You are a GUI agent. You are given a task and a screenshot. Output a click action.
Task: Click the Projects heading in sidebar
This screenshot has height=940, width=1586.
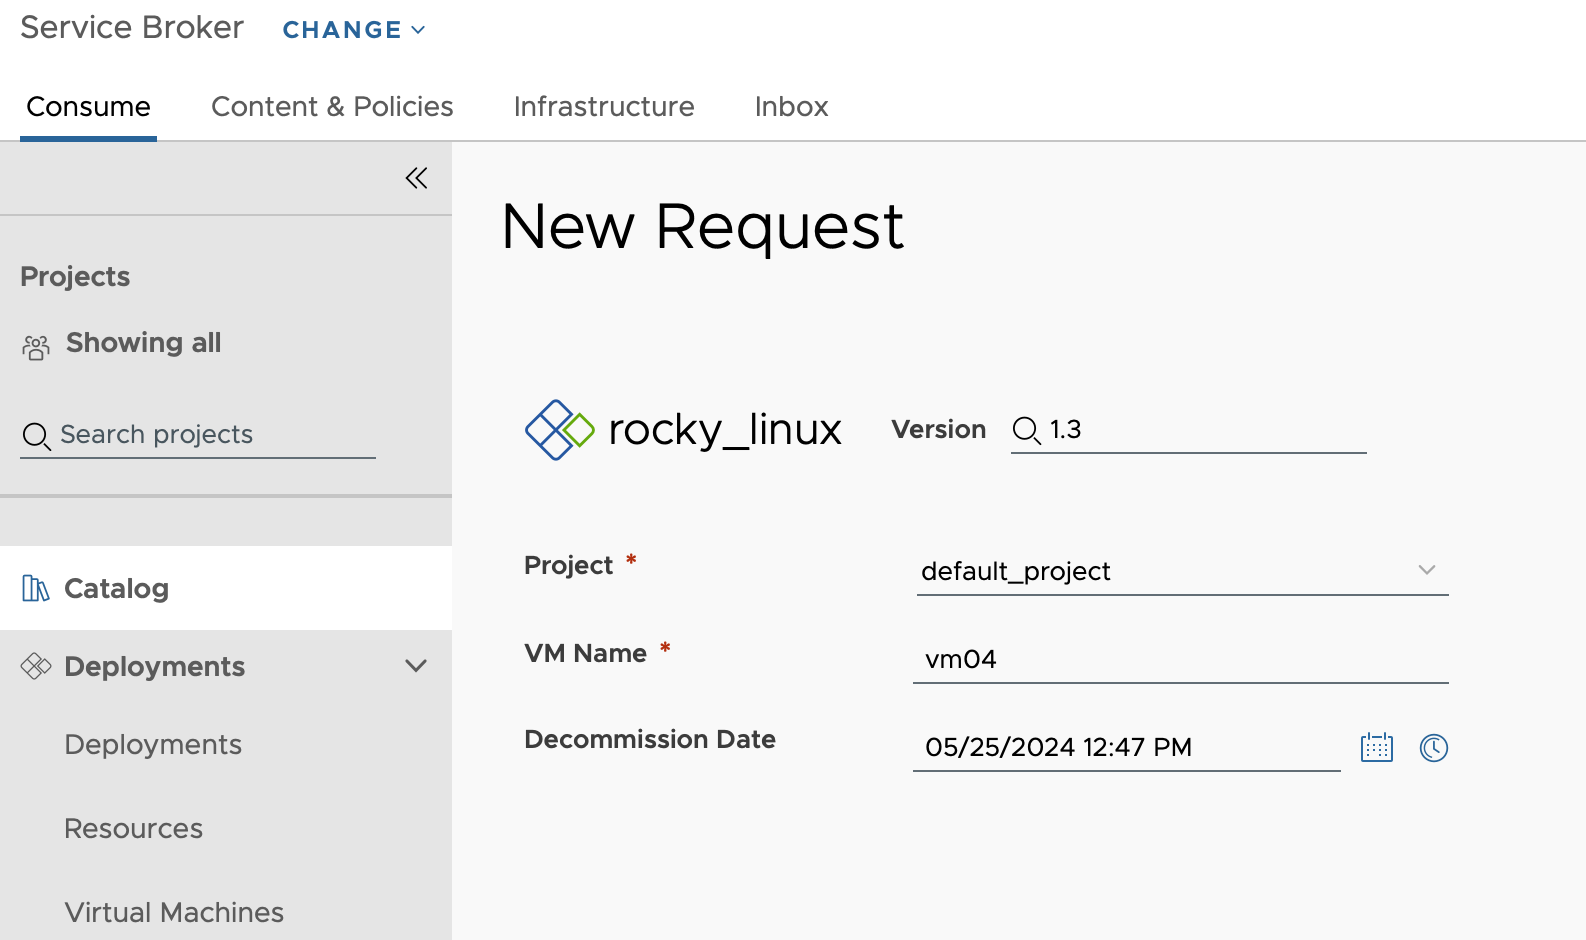pyautogui.click(x=75, y=276)
